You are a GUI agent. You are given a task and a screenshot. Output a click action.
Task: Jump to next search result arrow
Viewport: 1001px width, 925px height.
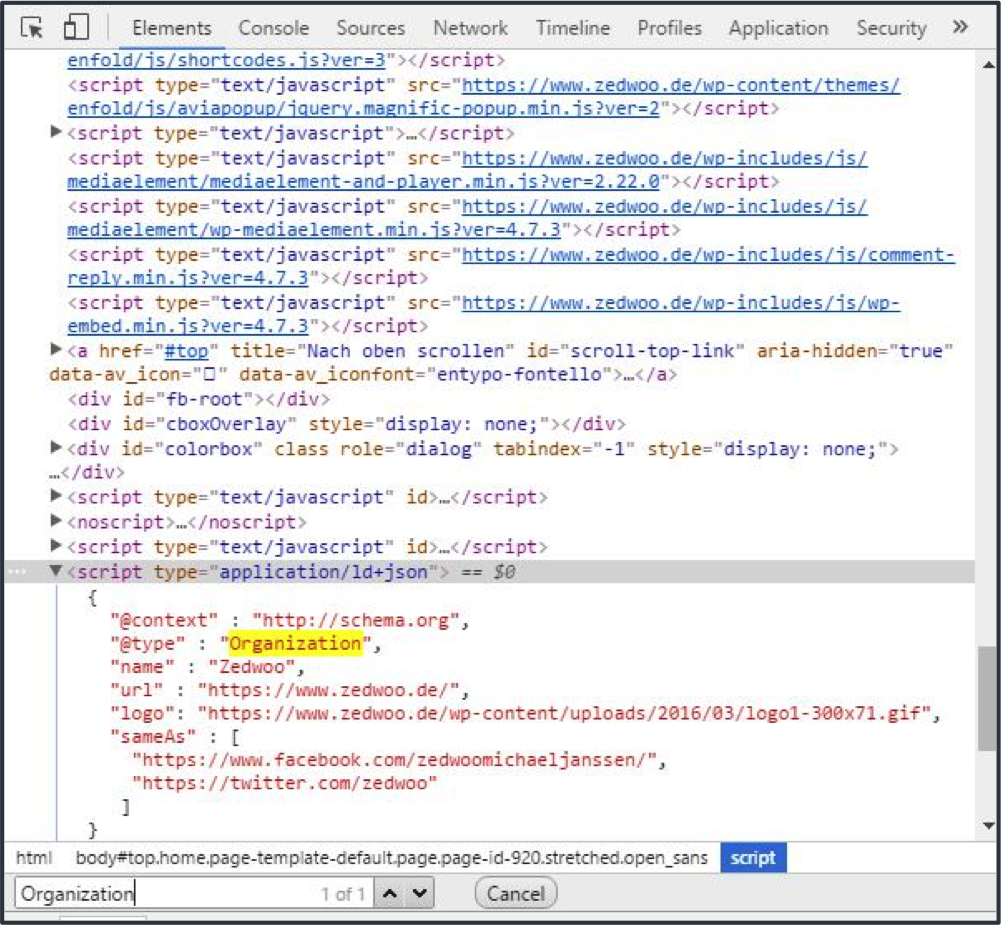(x=419, y=893)
